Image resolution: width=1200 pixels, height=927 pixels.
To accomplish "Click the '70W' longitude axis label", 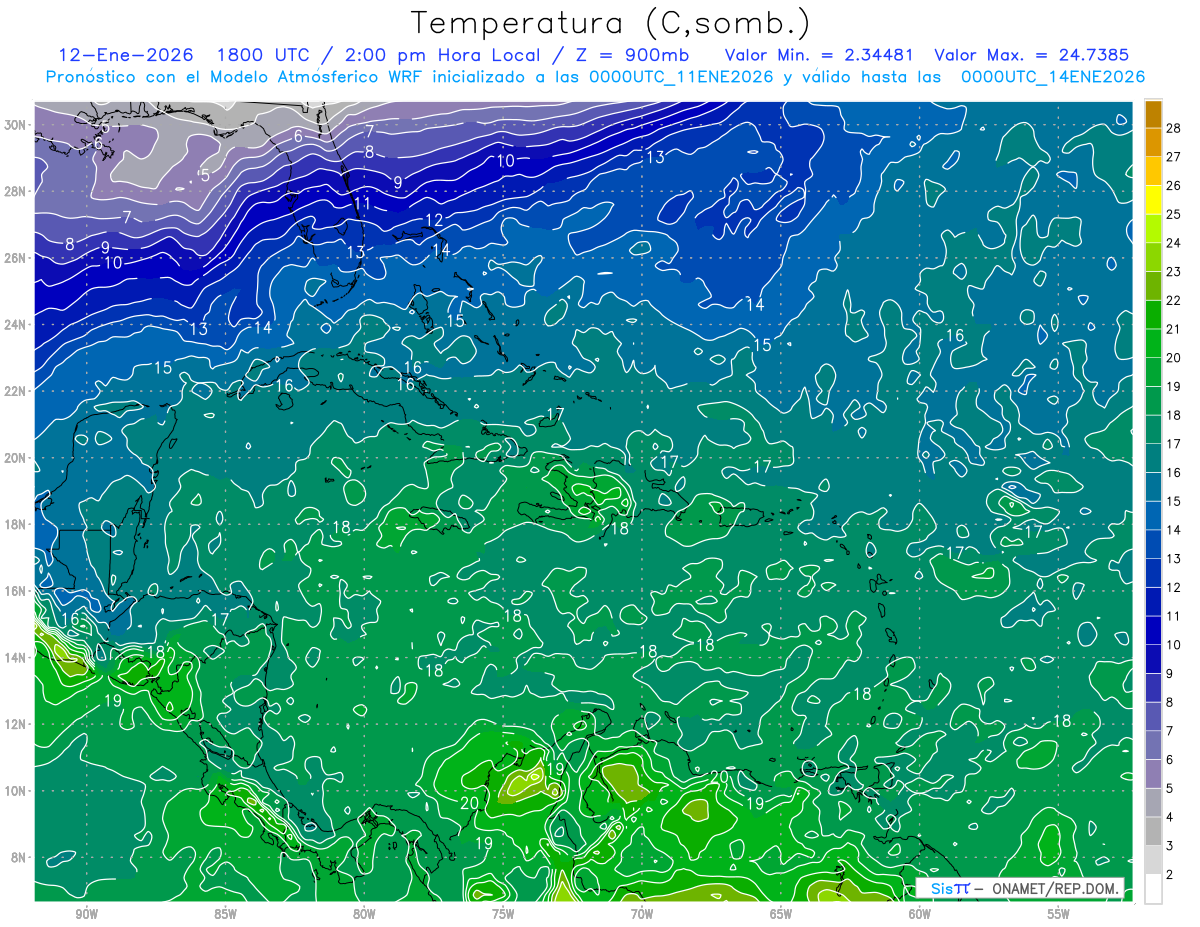I will pyautogui.click(x=642, y=914).
